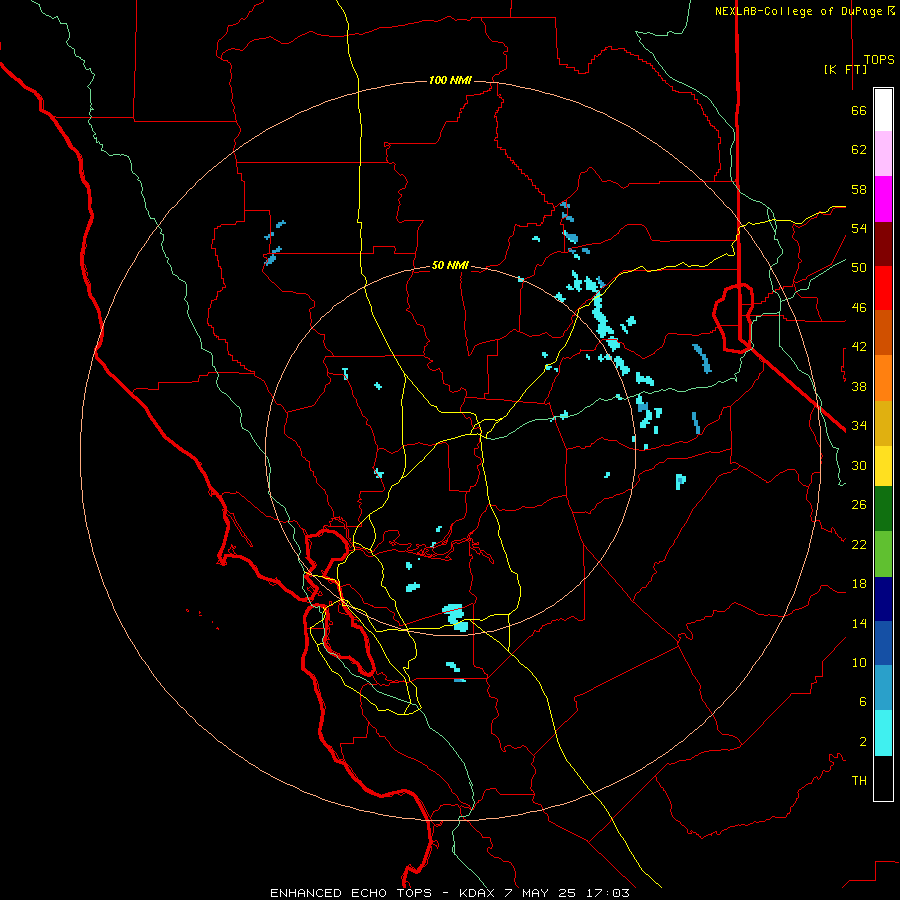Click the 30 legend value
The width and height of the screenshot is (900, 900).
click(x=859, y=465)
